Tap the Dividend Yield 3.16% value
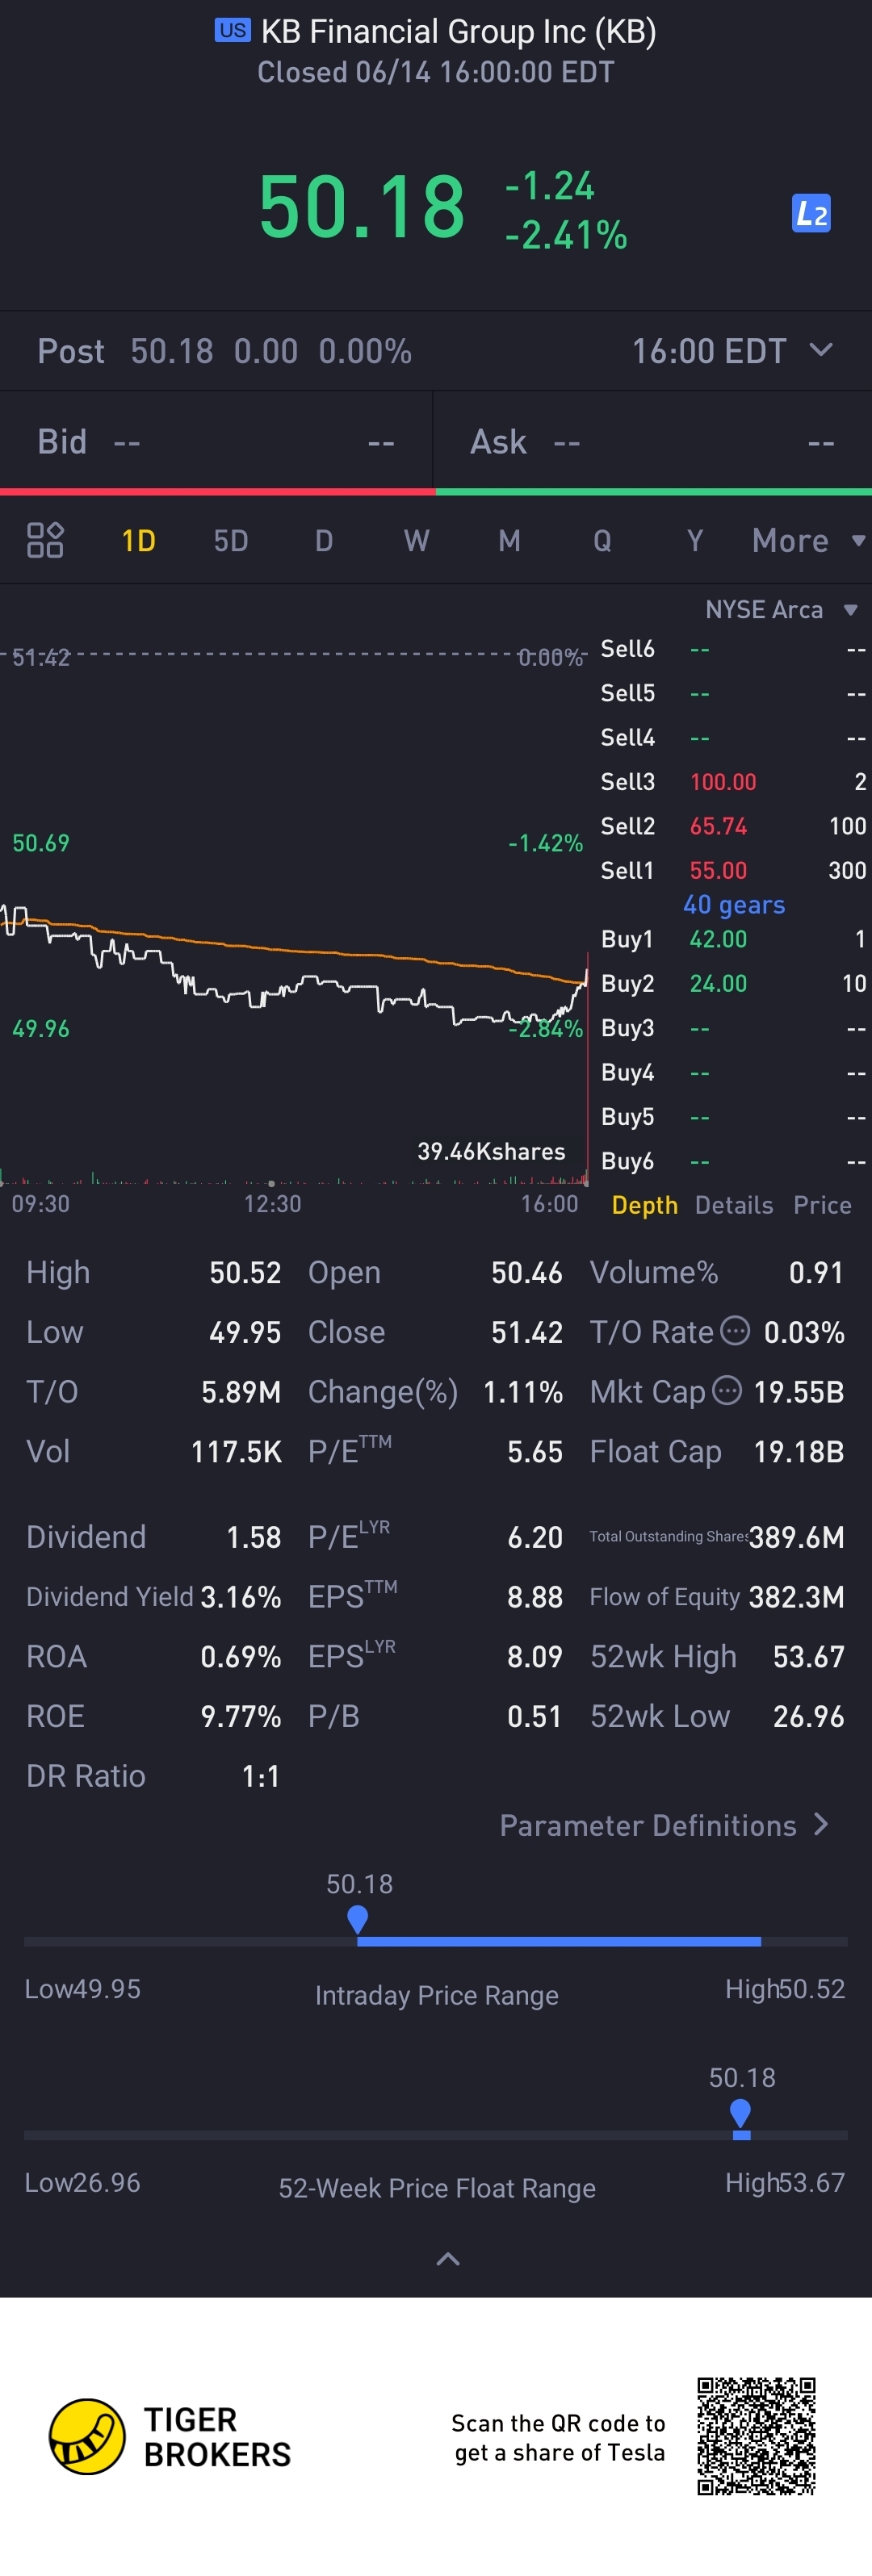Viewport: 872px width, 2576px height. [241, 1597]
